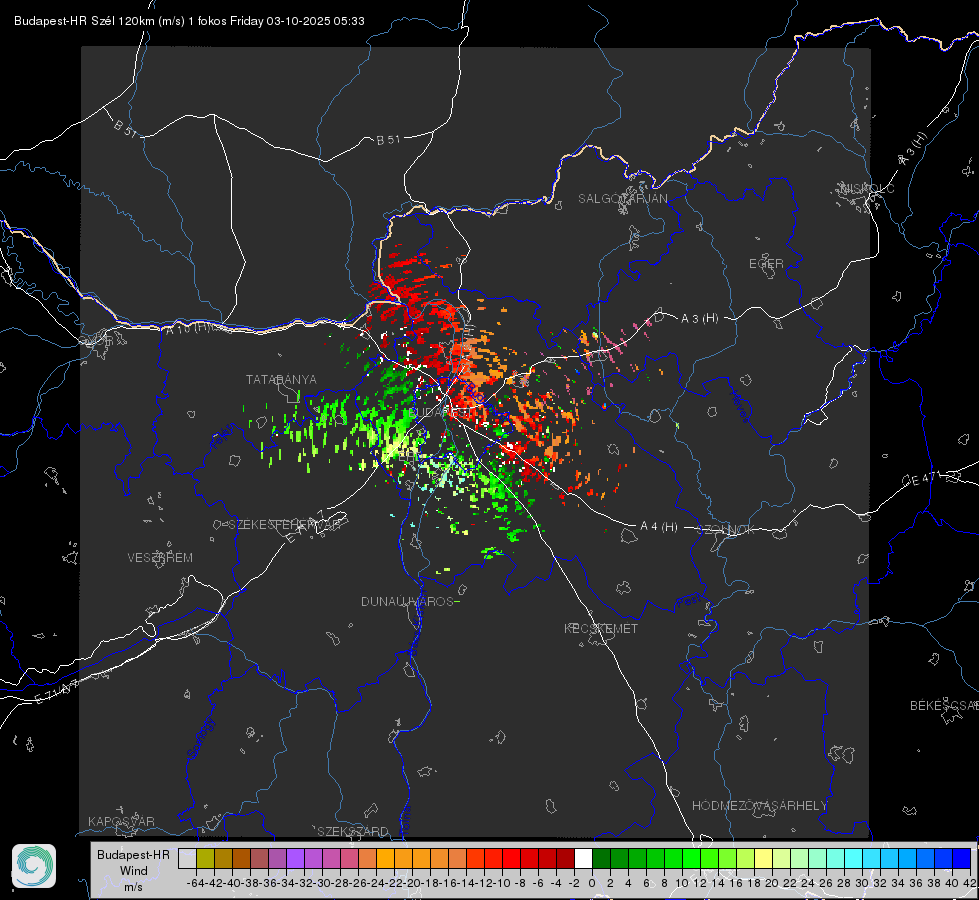Click the KAPOSVÁR city label
This screenshot has height=900, width=979.
(x=121, y=821)
